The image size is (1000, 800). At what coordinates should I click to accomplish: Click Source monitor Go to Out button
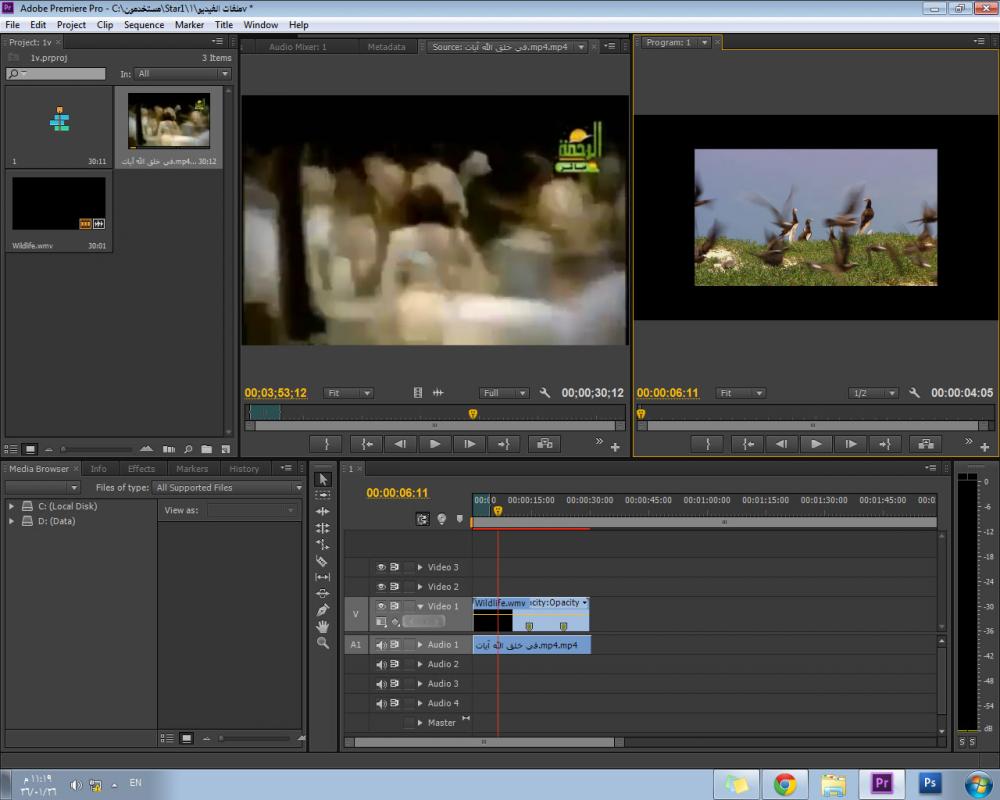503,444
